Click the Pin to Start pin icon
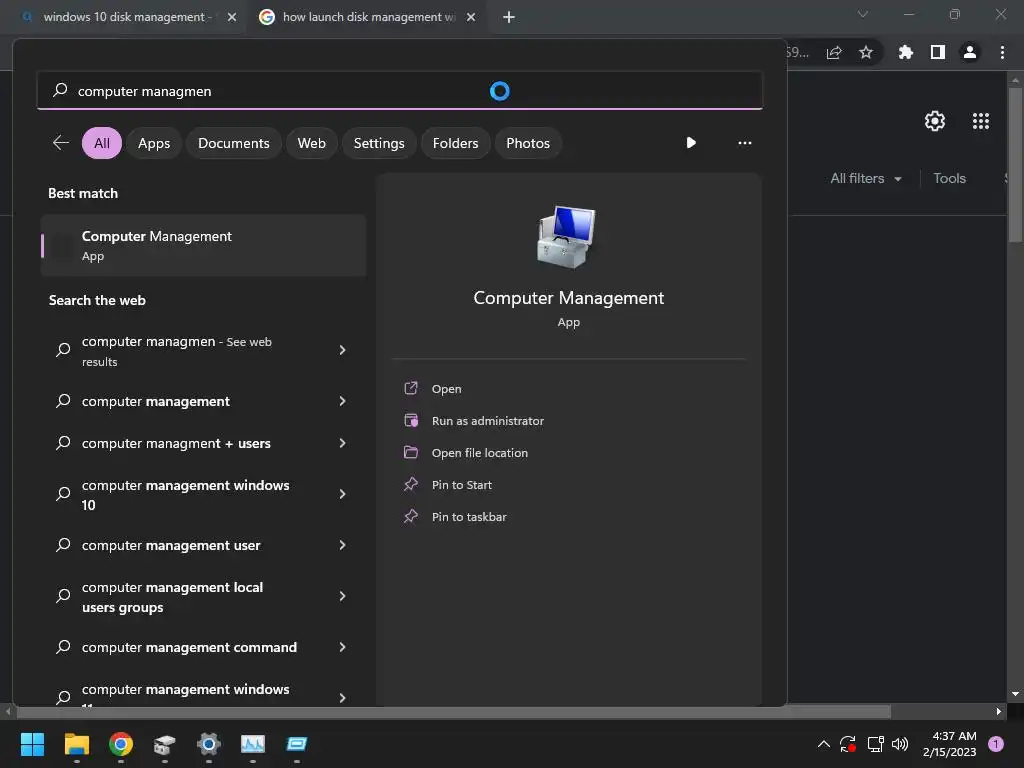Image resolution: width=1024 pixels, height=768 pixels. pyautogui.click(x=411, y=485)
